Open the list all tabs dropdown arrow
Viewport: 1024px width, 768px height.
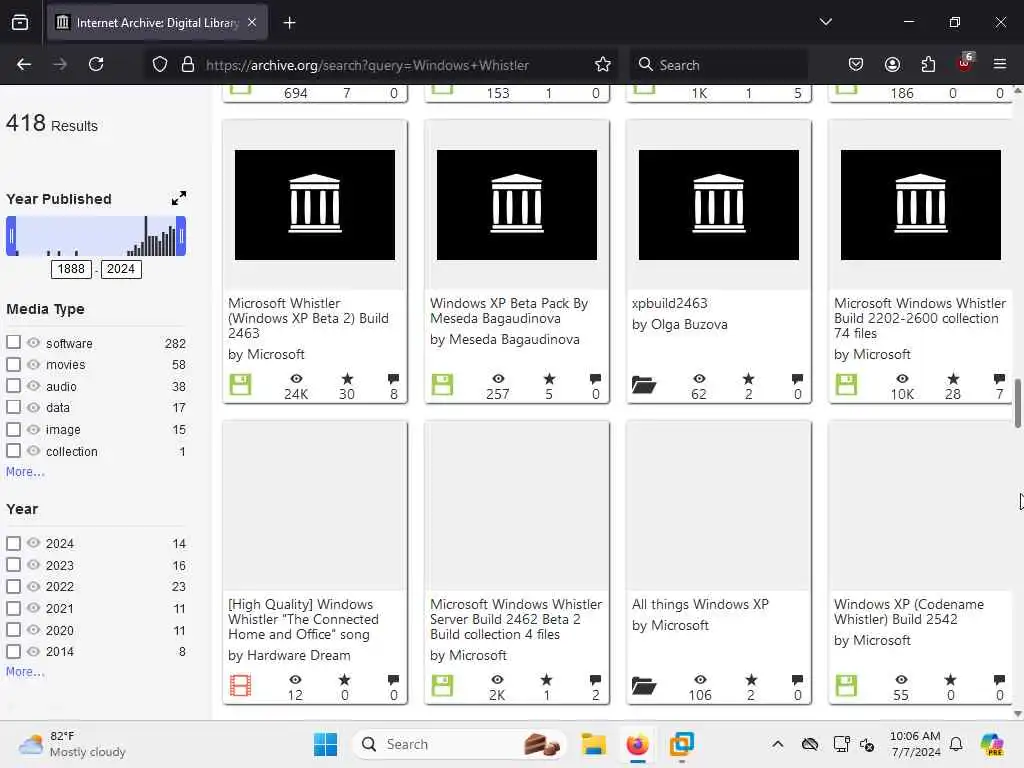(825, 22)
